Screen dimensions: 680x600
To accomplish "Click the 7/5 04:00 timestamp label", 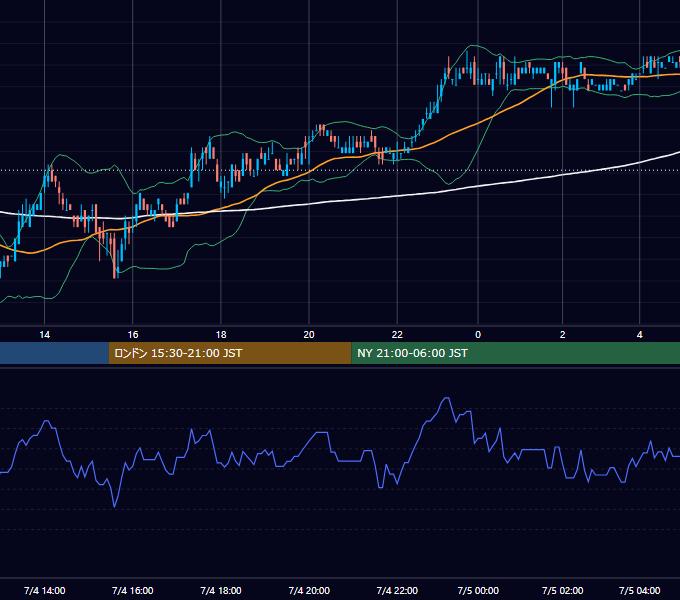I will pos(640,590).
